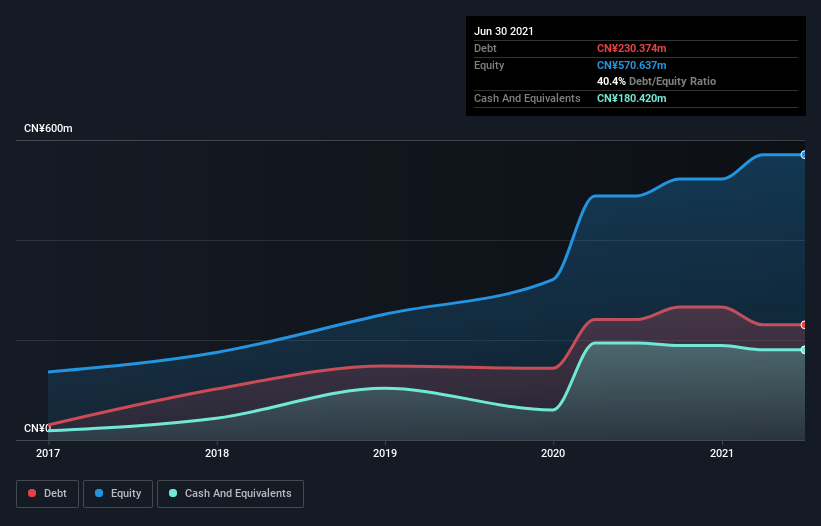Click the Equity label in tooltip
The height and width of the screenshot is (526, 821).
(x=489, y=65)
